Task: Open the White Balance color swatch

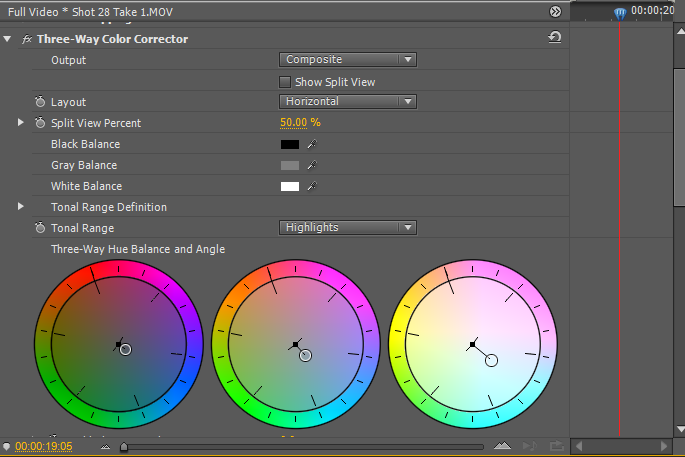Action: [290, 186]
